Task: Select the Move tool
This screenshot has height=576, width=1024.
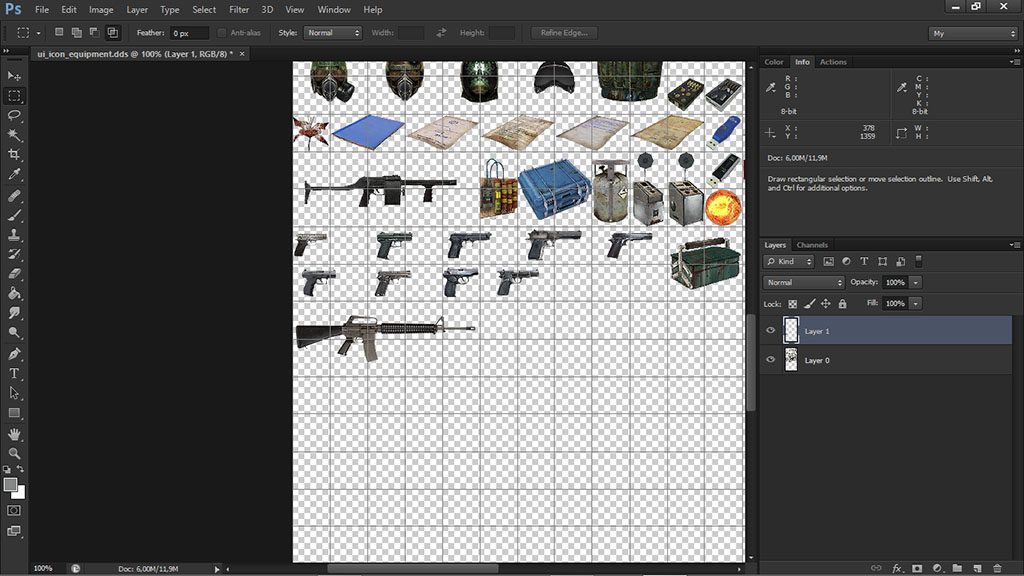Action: coord(14,76)
